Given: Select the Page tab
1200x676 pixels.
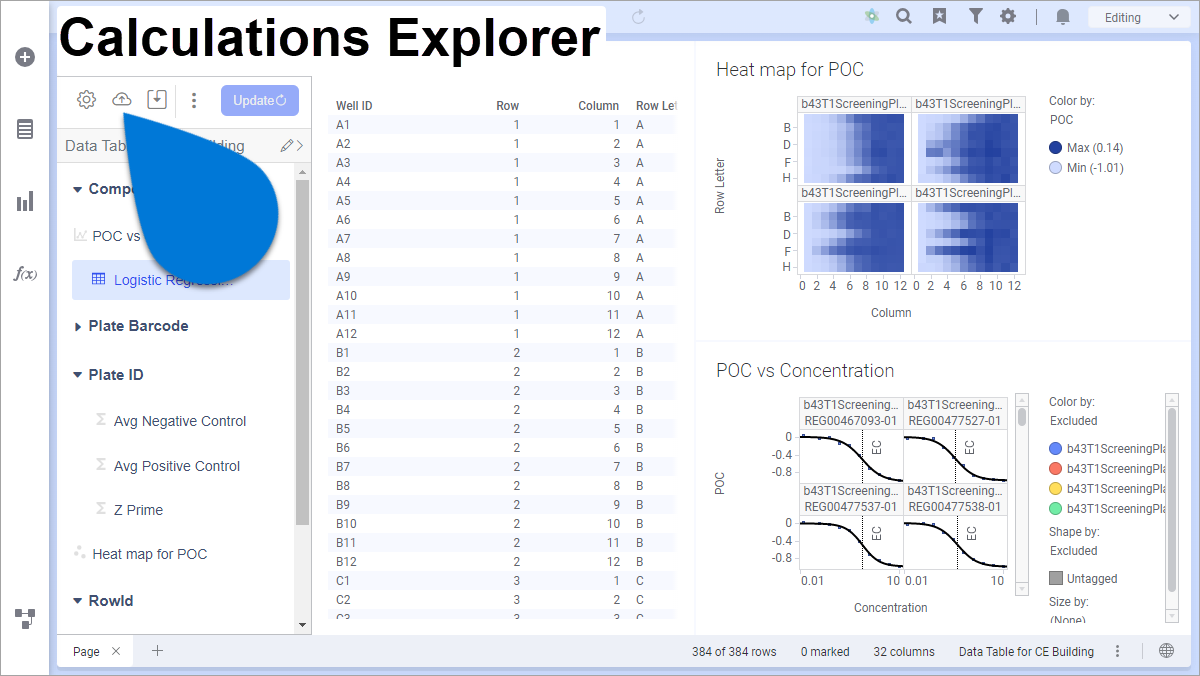Looking at the screenshot, I should click(x=86, y=651).
